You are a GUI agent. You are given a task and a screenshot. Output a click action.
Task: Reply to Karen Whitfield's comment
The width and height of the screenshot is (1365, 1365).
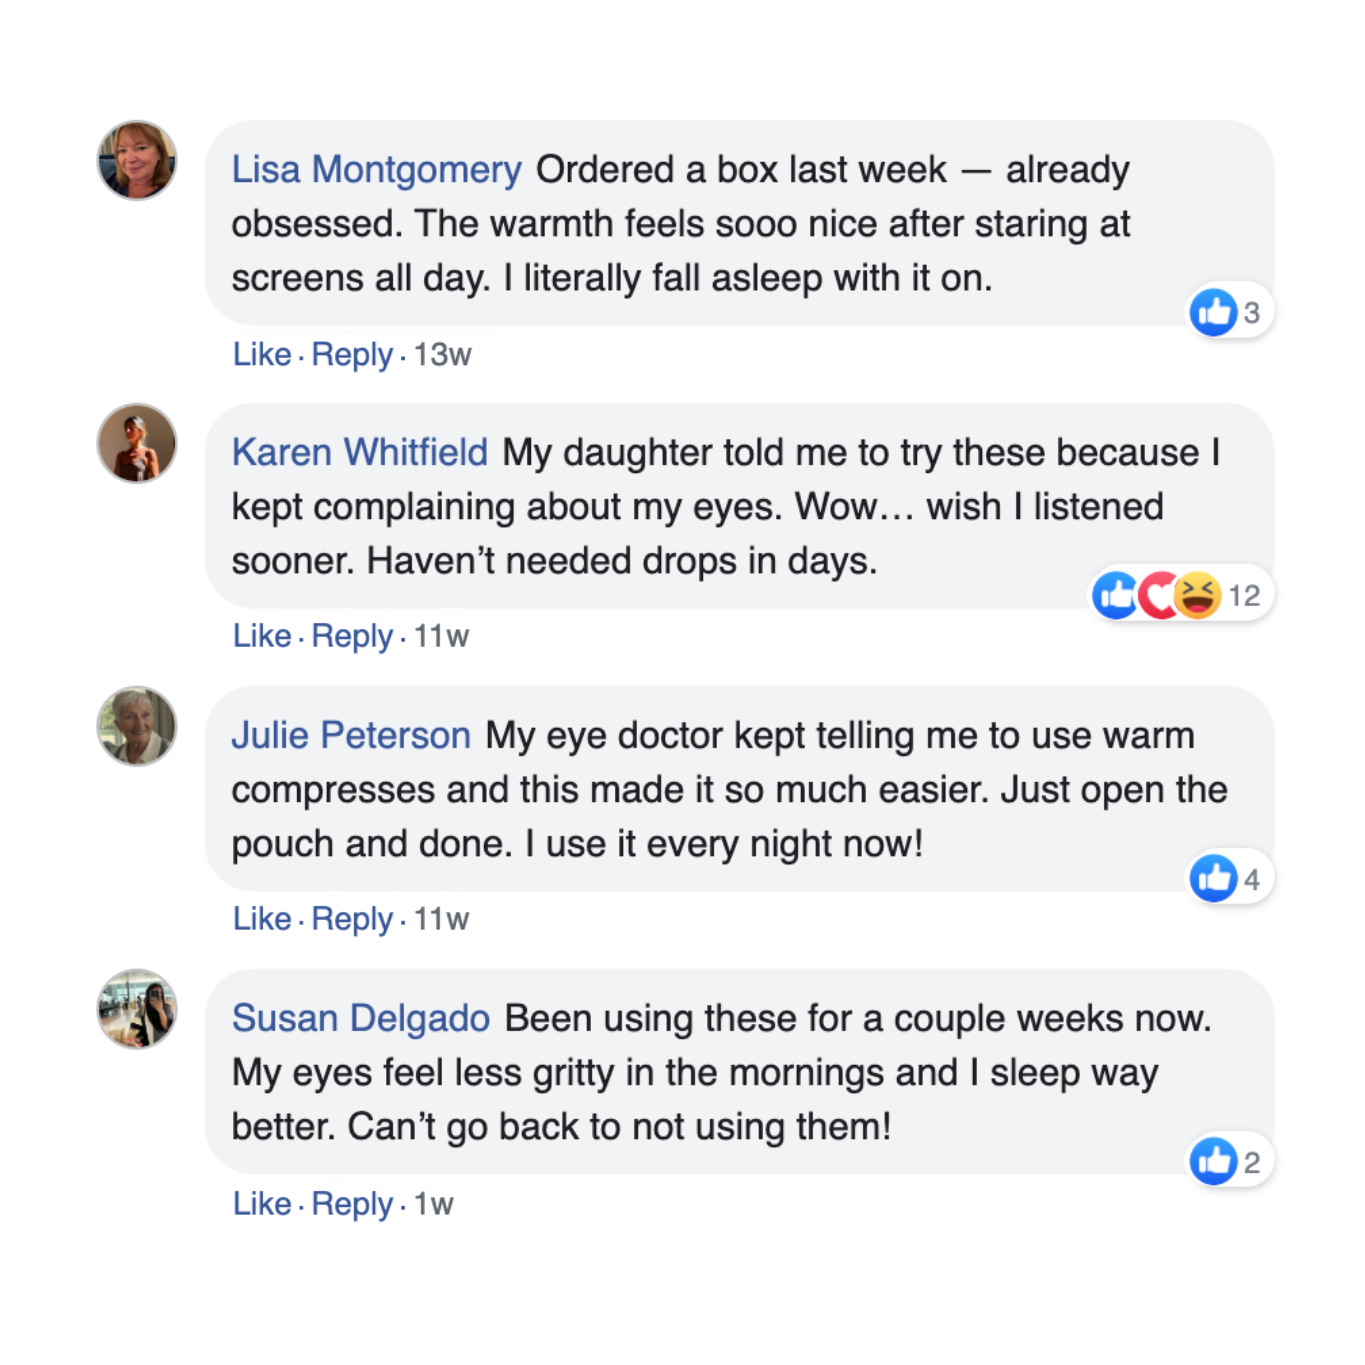coord(352,636)
